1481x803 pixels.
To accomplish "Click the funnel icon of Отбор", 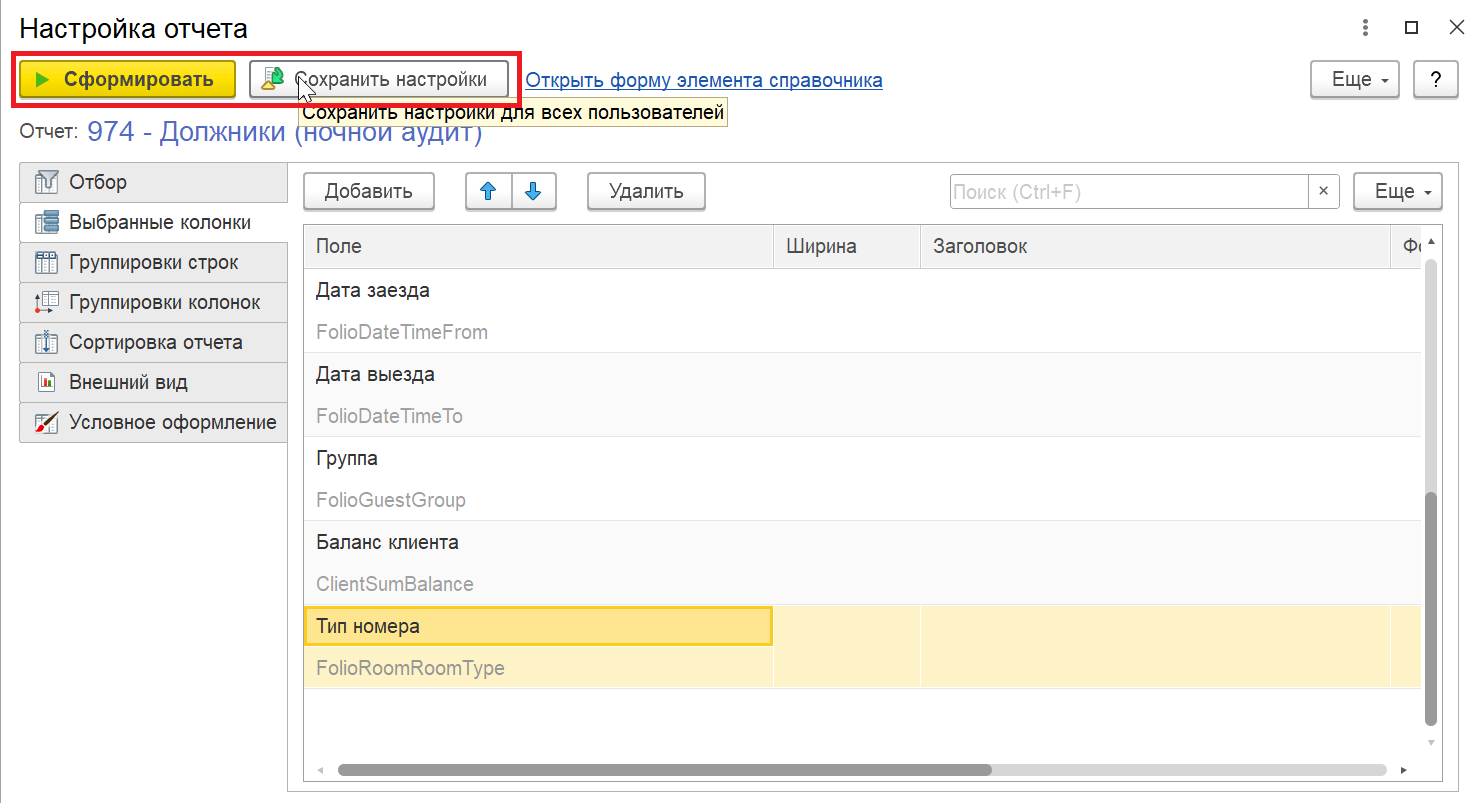I will coord(46,182).
